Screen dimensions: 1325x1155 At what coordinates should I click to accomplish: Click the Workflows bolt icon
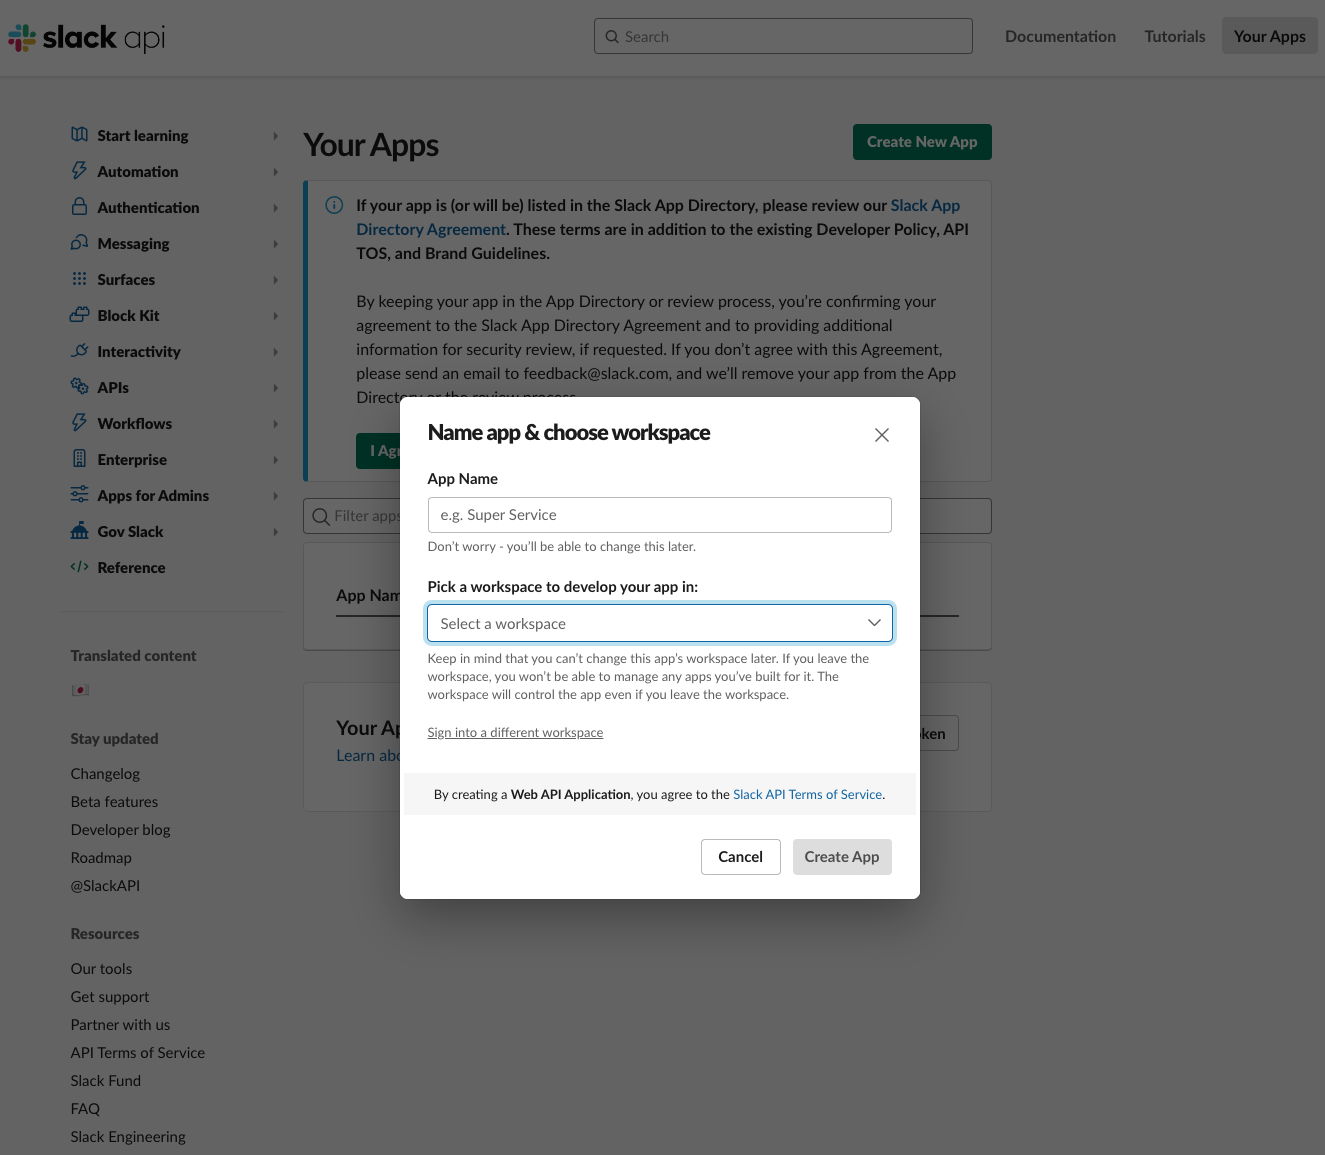click(80, 423)
